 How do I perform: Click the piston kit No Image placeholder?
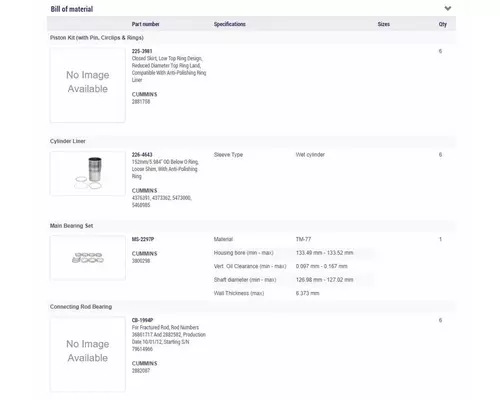click(x=88, y=85)
